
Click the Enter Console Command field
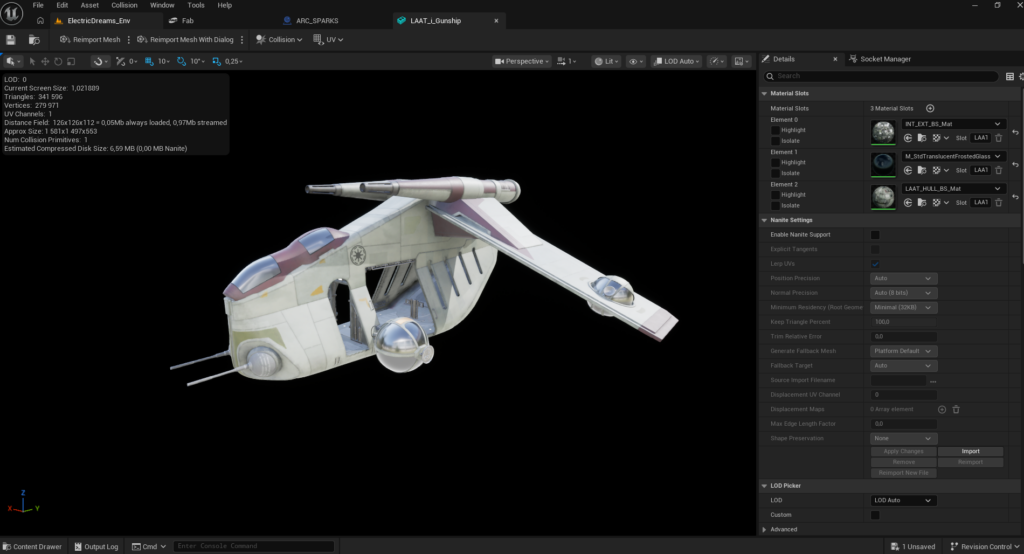(254, 546)
